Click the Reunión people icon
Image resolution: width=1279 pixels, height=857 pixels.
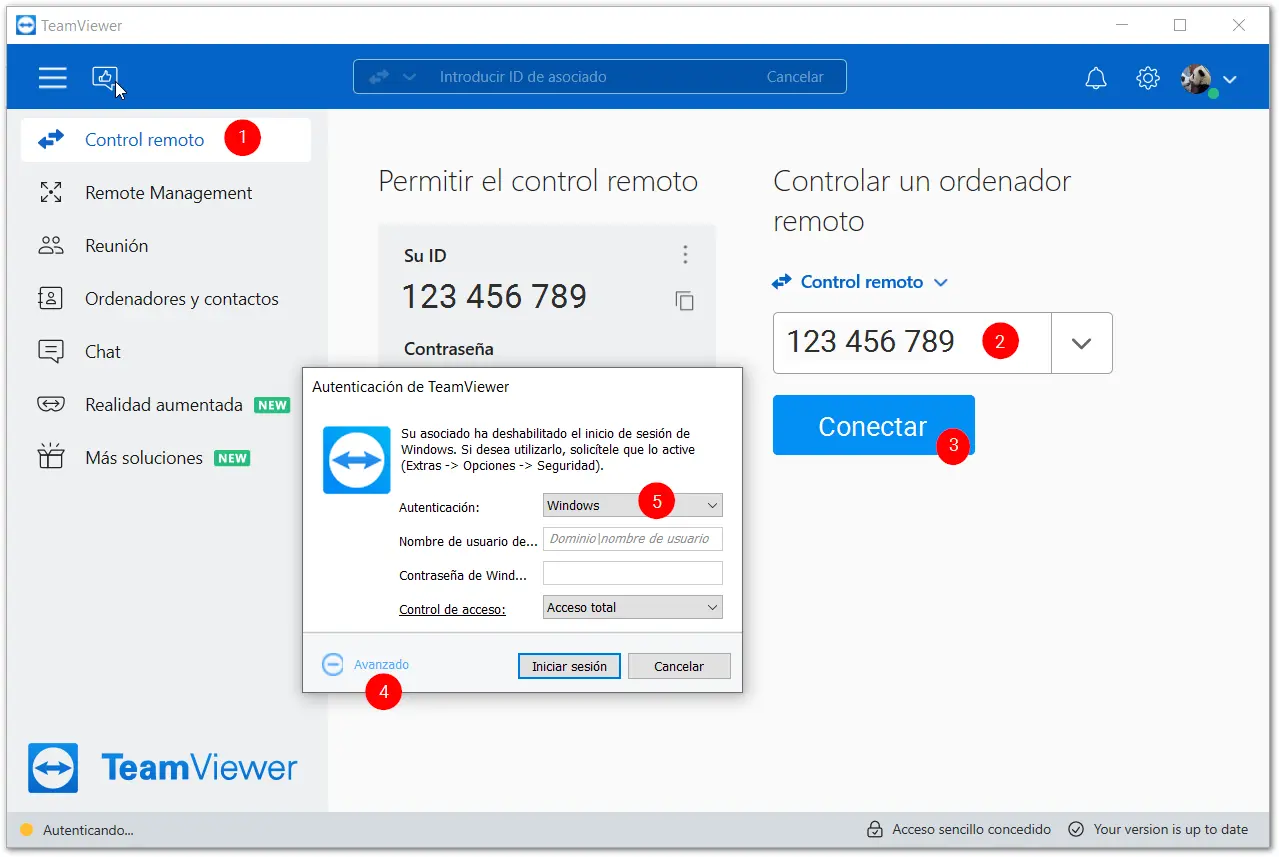tap(50, 246)
